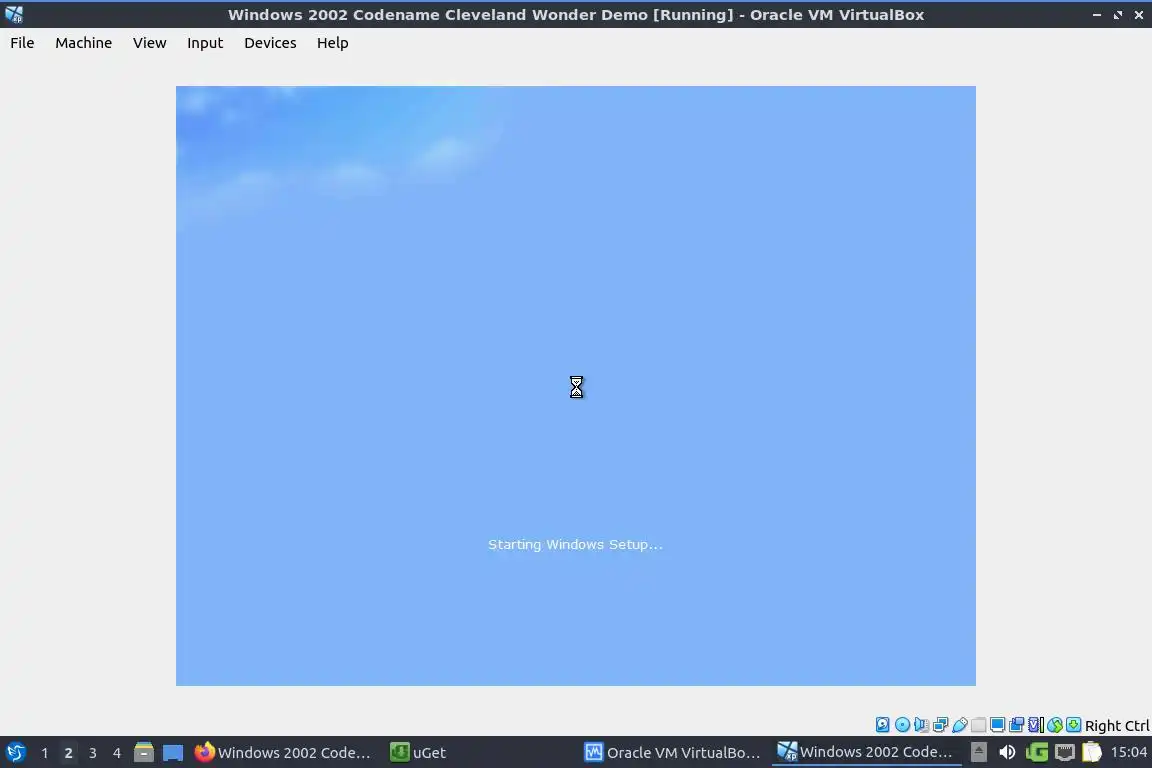This screenshot has height=768, width=1152.
Task: Click the USB devices status icon
Action: coord(960,725)
